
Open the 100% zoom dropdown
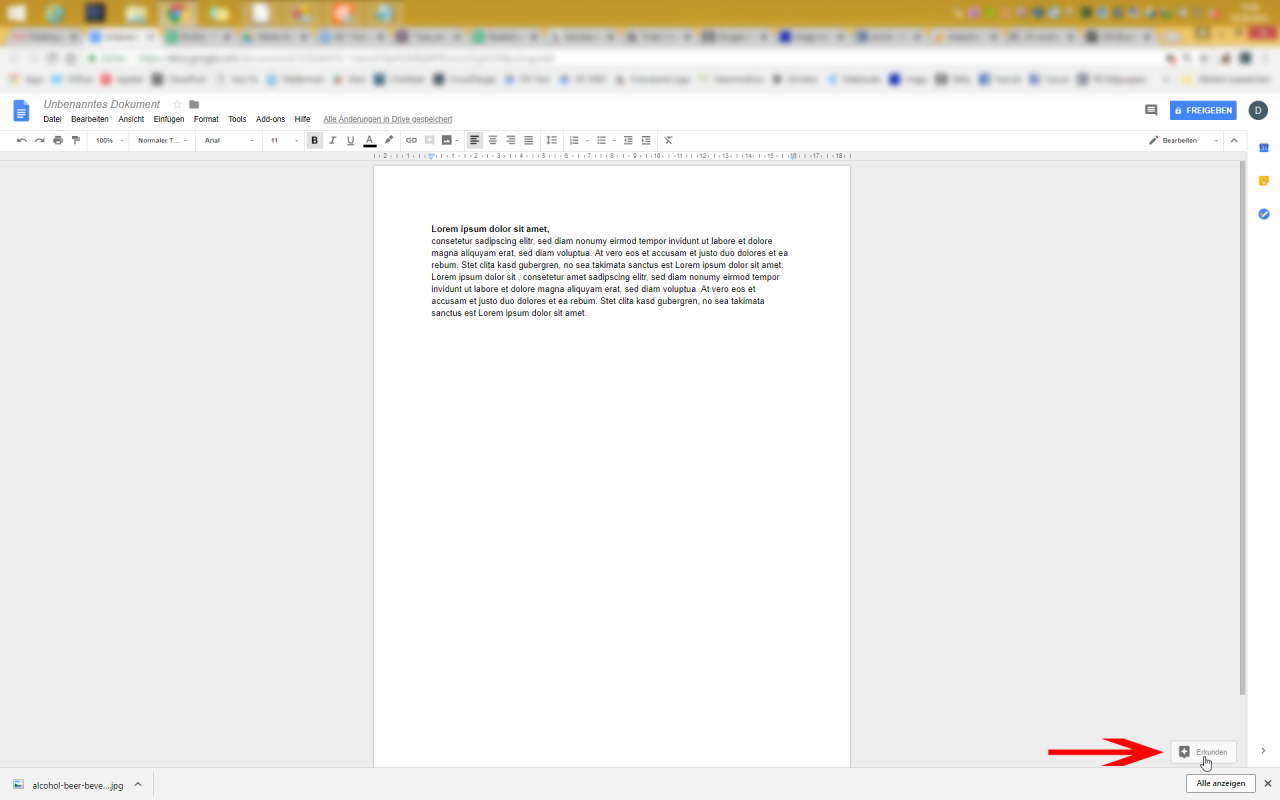[x=109, y=140]
